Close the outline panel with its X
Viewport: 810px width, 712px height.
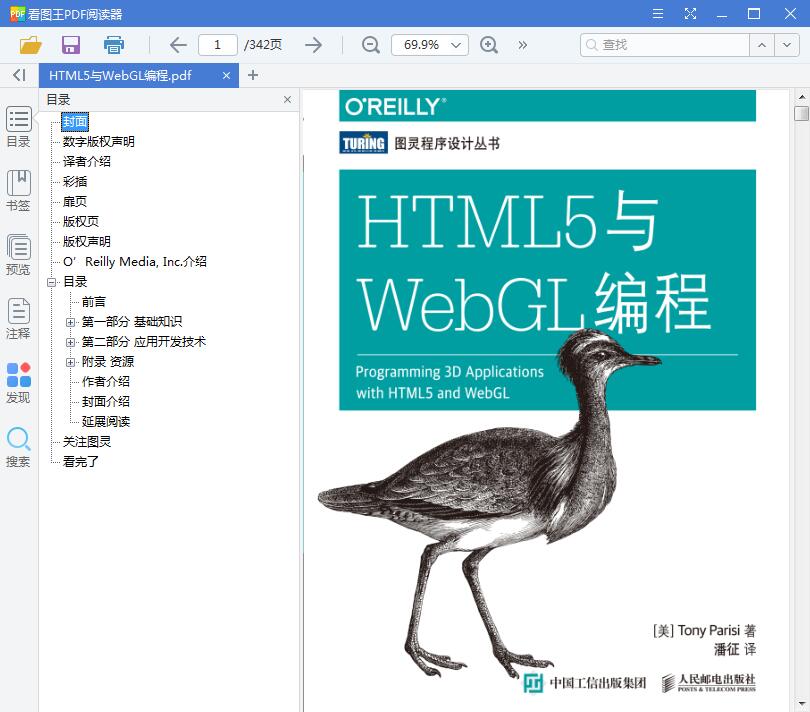point(287,99)
